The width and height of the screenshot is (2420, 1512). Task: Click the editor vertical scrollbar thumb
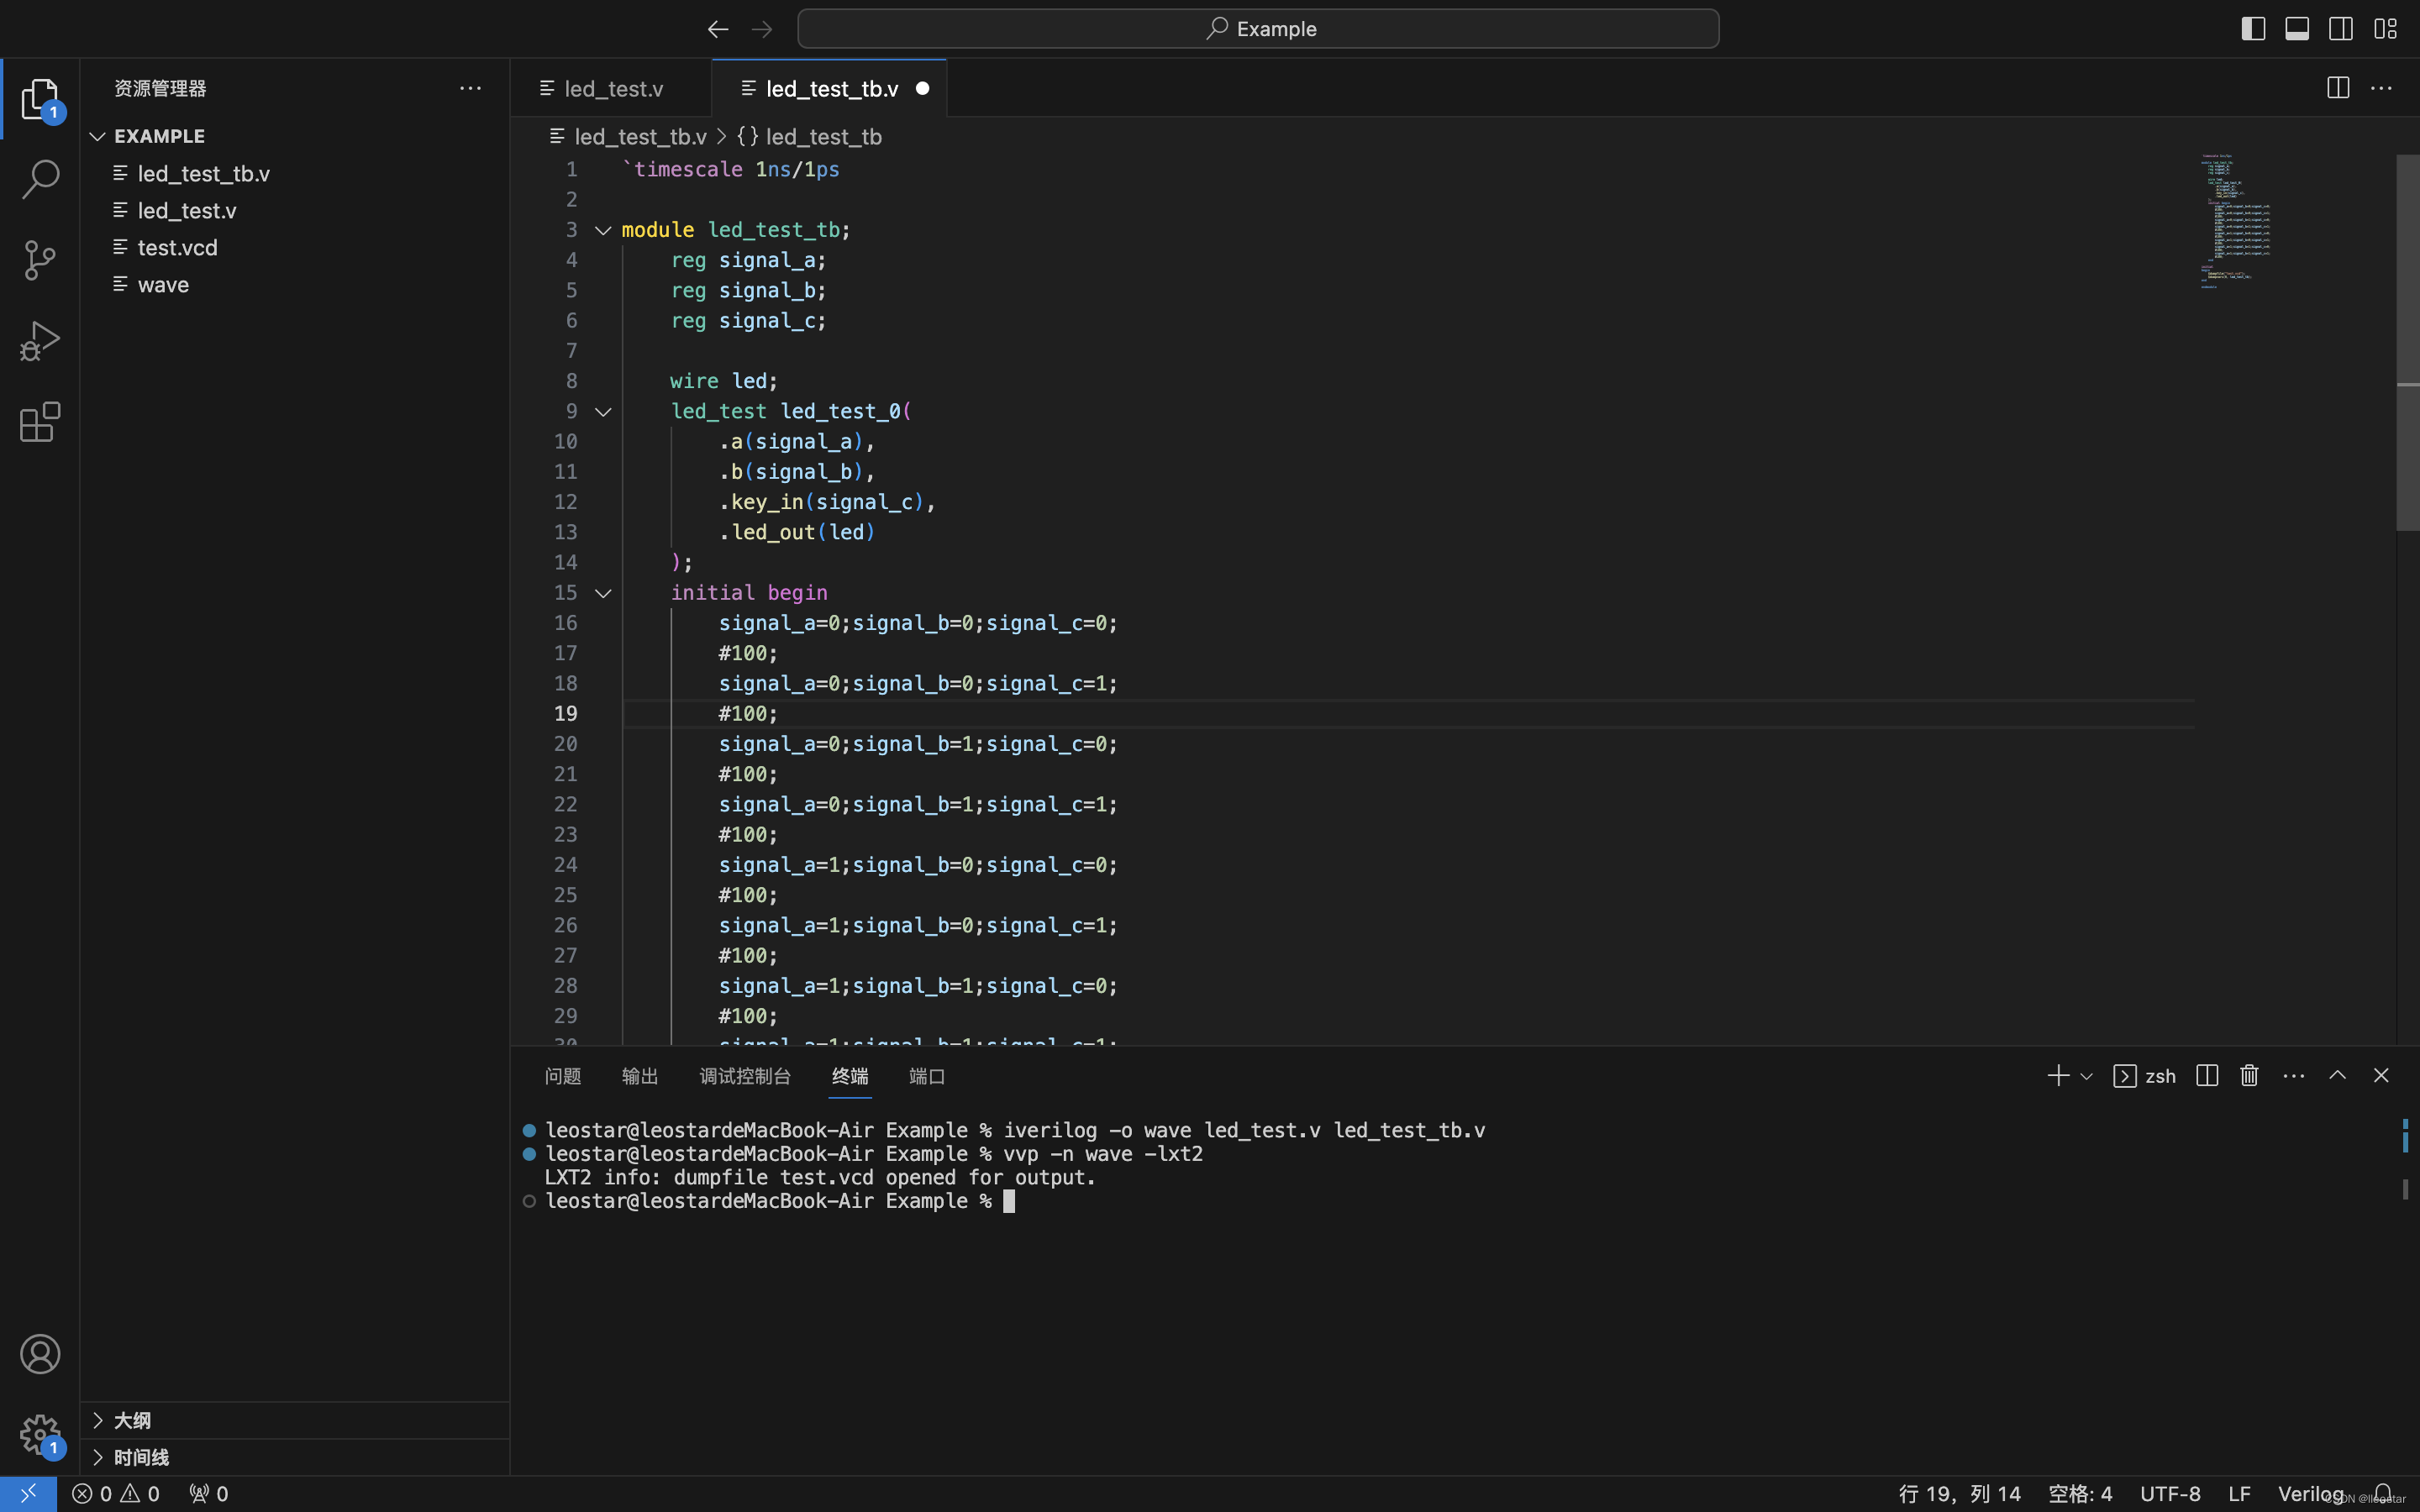tap(2408, 342)
